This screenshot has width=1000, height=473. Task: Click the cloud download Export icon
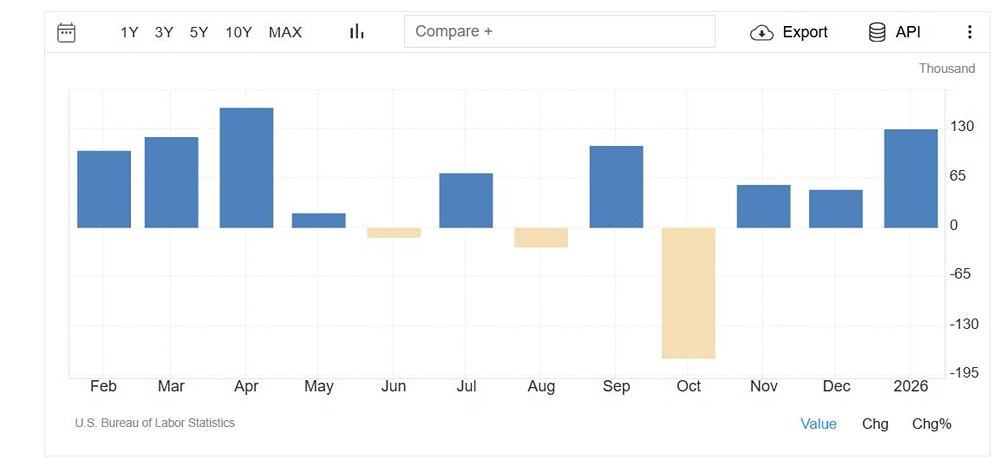tap(762, 32)
